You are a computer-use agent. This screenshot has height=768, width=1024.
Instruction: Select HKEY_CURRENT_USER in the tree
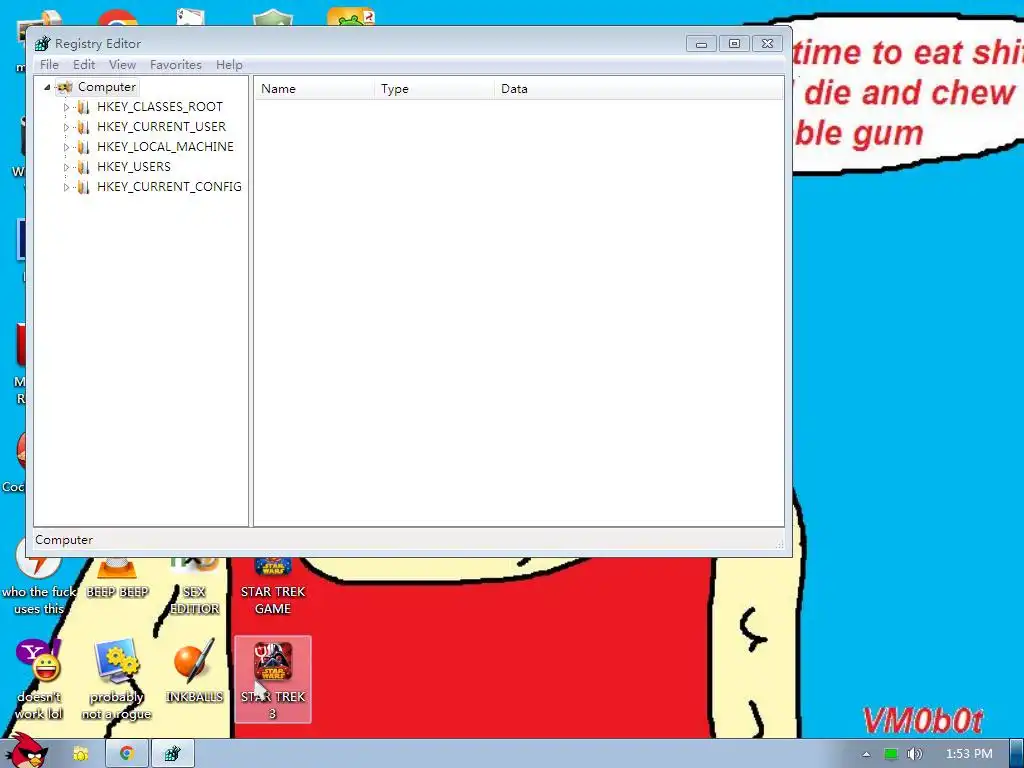click(161, 127)
